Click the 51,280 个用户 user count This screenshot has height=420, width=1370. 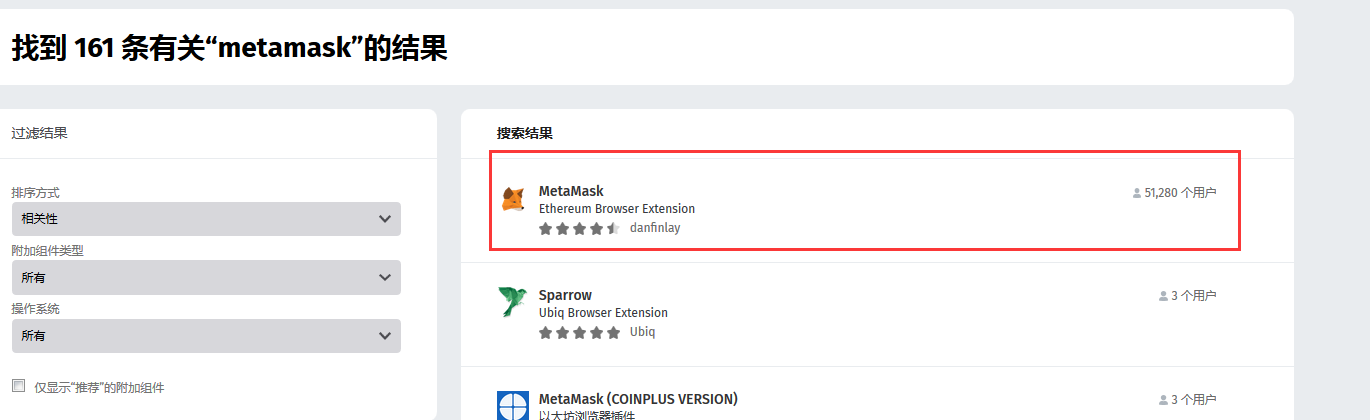point(1180,193)
